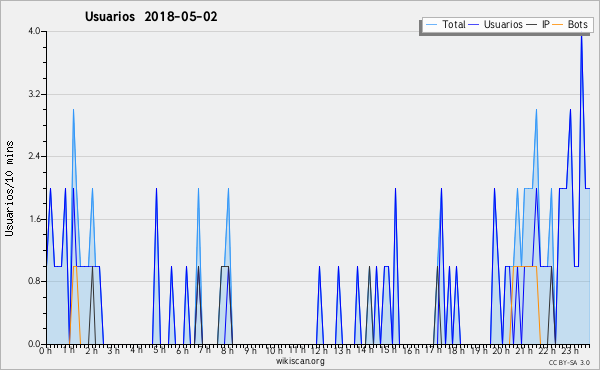
Task: Click the Usuarios/10 mins axis title
Action: [x=9, y=188]
